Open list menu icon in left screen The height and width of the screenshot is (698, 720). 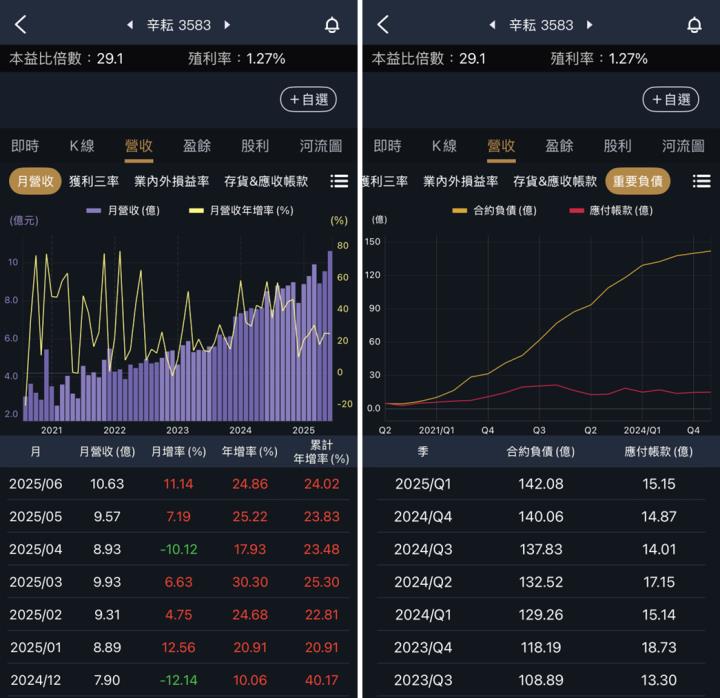click(x=339, y=181)
